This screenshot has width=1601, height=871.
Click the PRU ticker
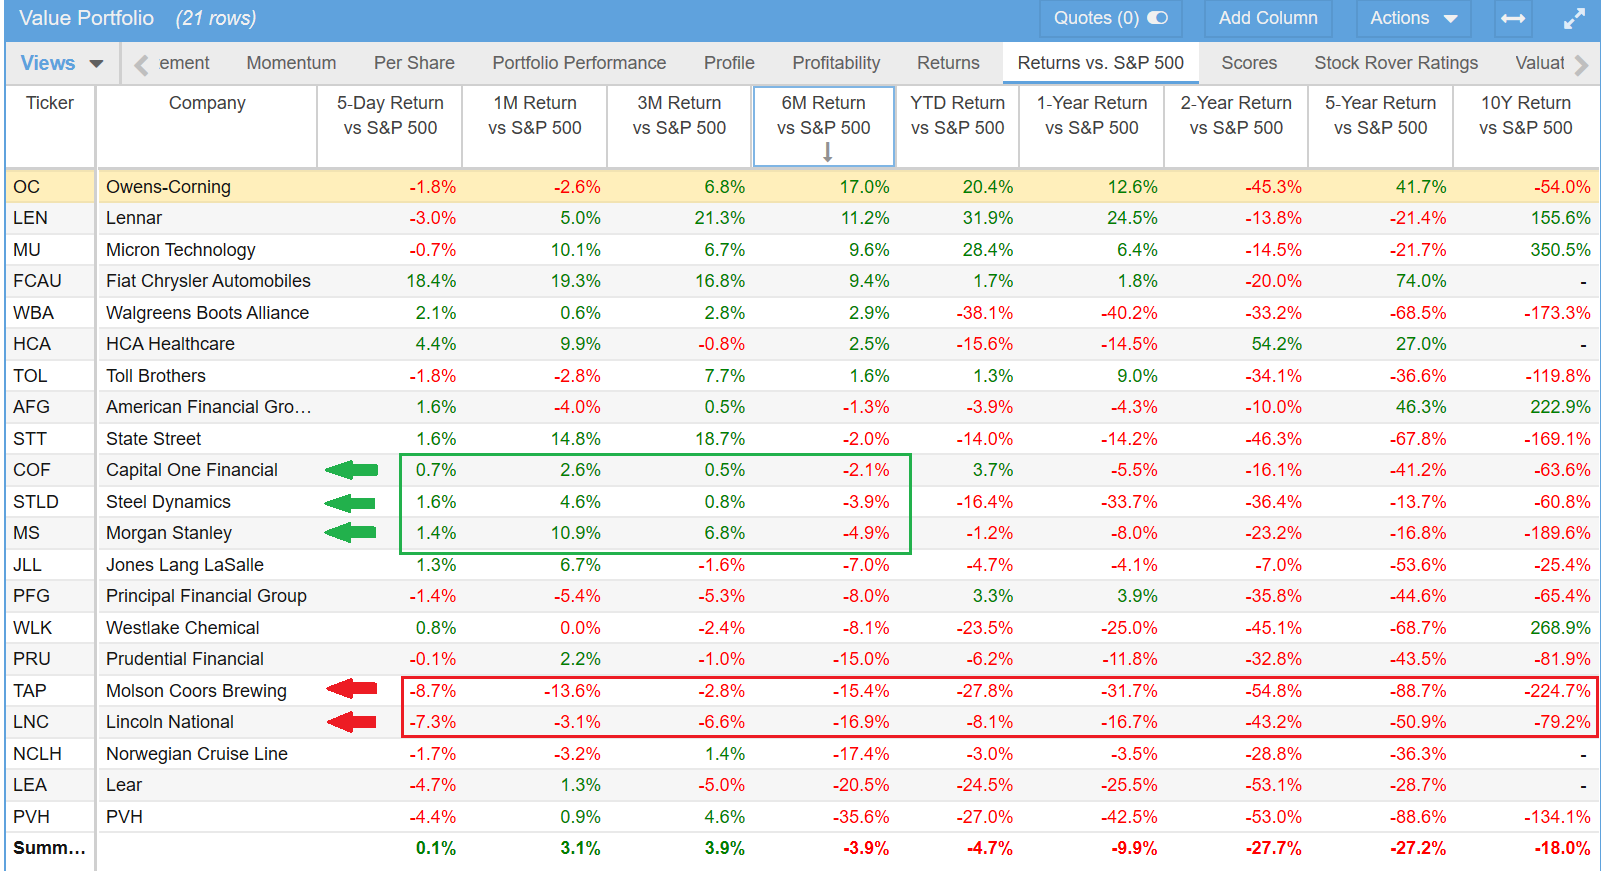32,659
